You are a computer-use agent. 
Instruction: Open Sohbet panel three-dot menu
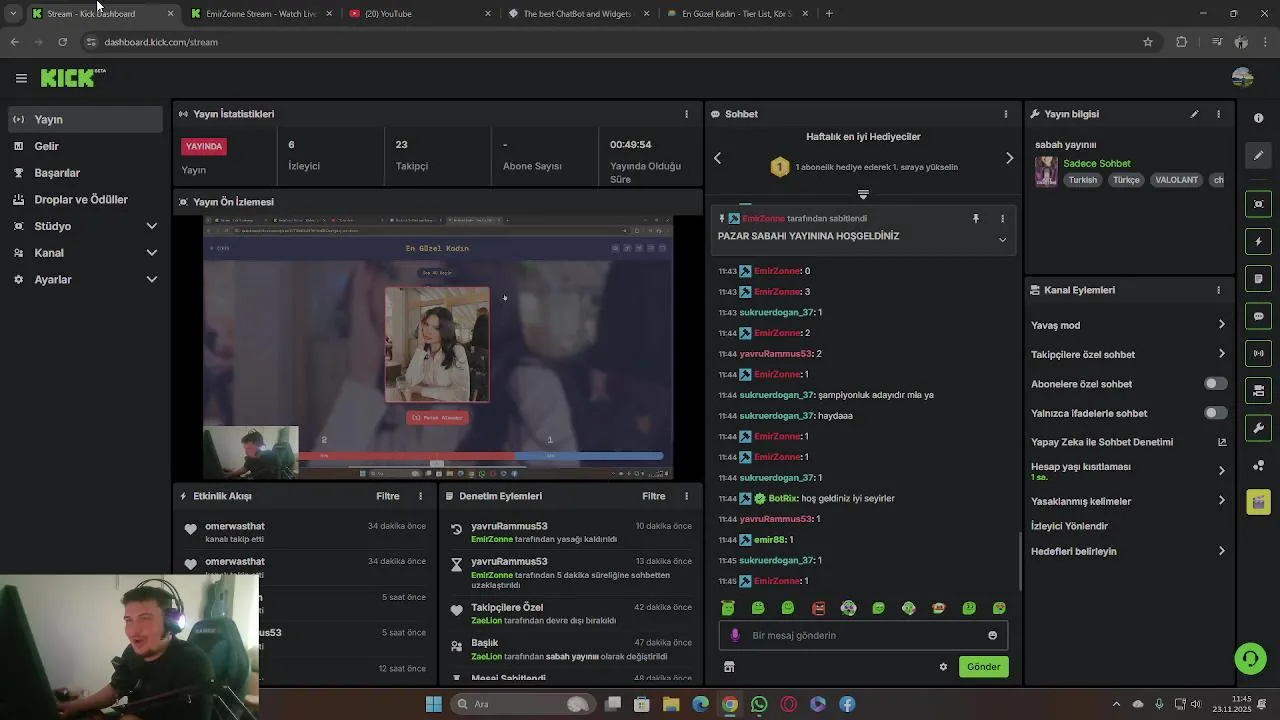pos(1005,114)
